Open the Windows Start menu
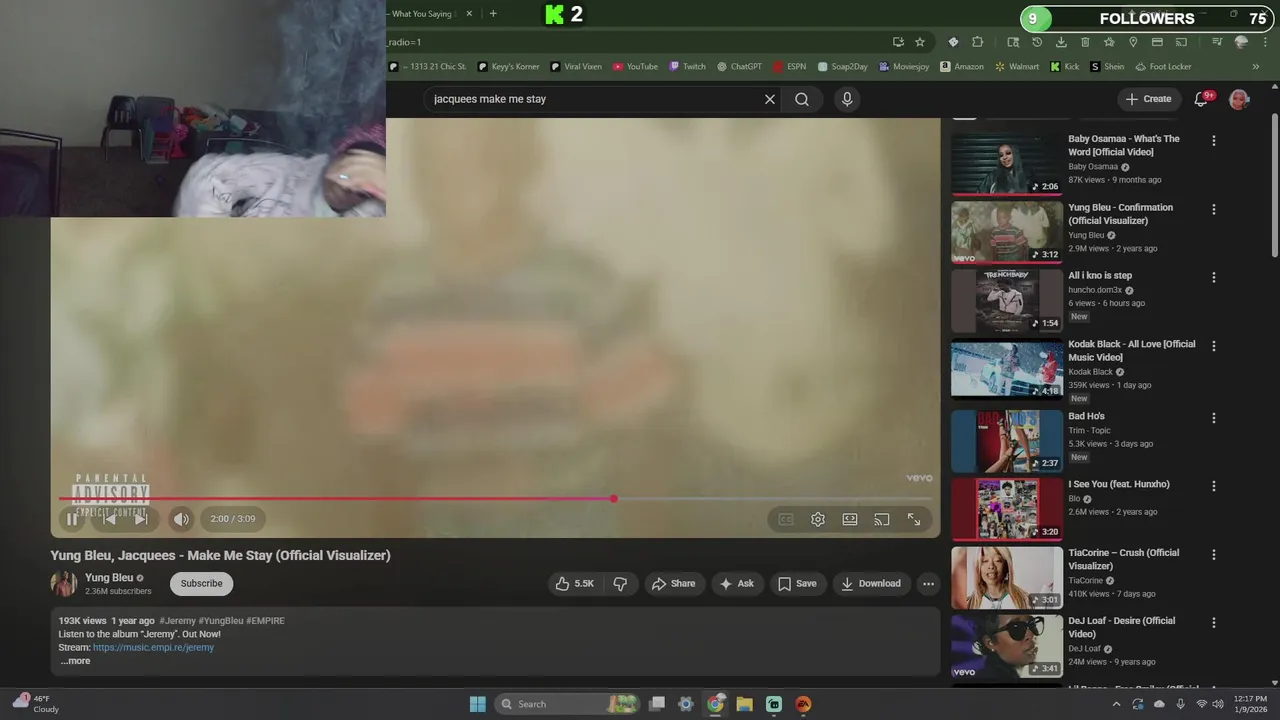Image resolution: width=1280 pixels, height=720 pixels. pos(477,704)
